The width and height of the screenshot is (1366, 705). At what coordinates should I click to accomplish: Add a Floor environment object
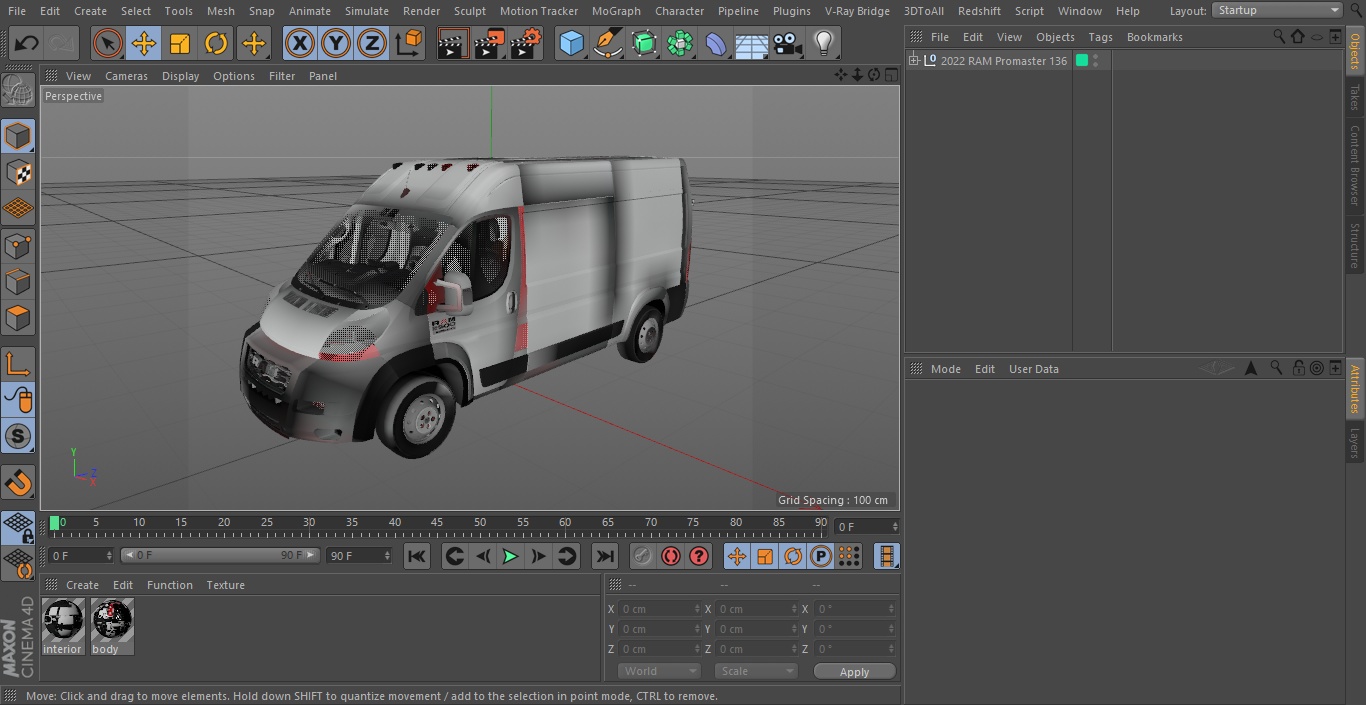pyautogui.click(x=752, y=43)
